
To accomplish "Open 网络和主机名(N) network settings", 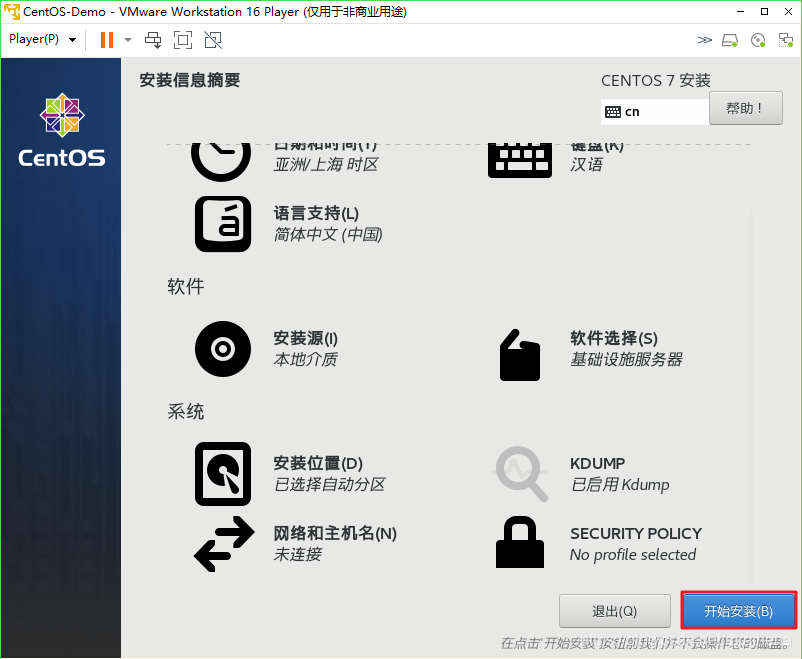I will [335, 534].
